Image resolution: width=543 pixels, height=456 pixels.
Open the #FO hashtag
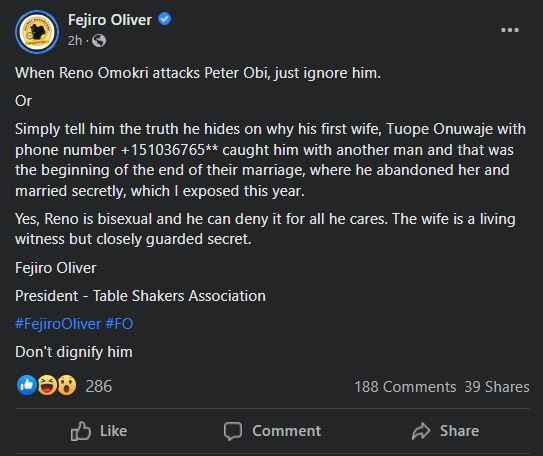pyautogui.click(x=119, y=324)
